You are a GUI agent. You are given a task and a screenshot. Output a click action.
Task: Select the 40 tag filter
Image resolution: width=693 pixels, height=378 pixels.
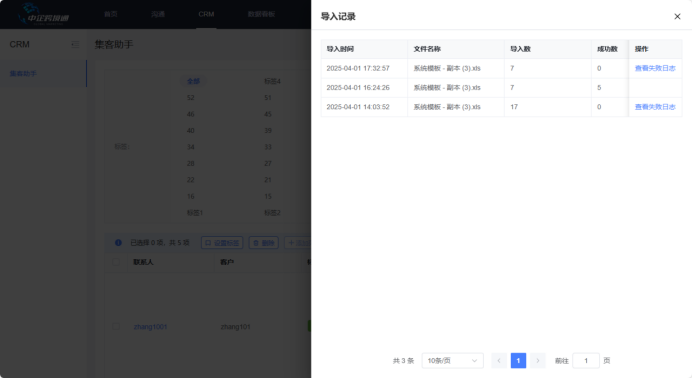(190, 130)
